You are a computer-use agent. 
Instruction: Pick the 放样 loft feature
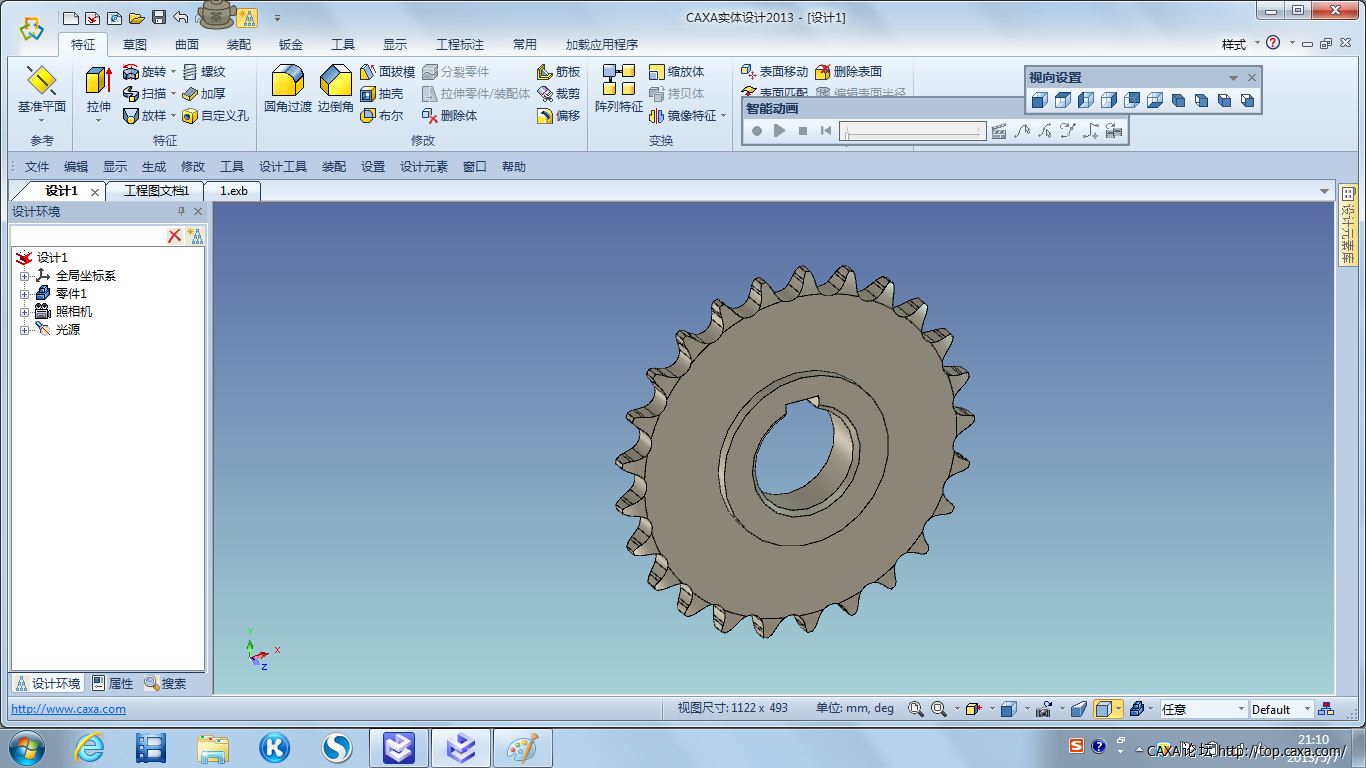click(144, 116)
